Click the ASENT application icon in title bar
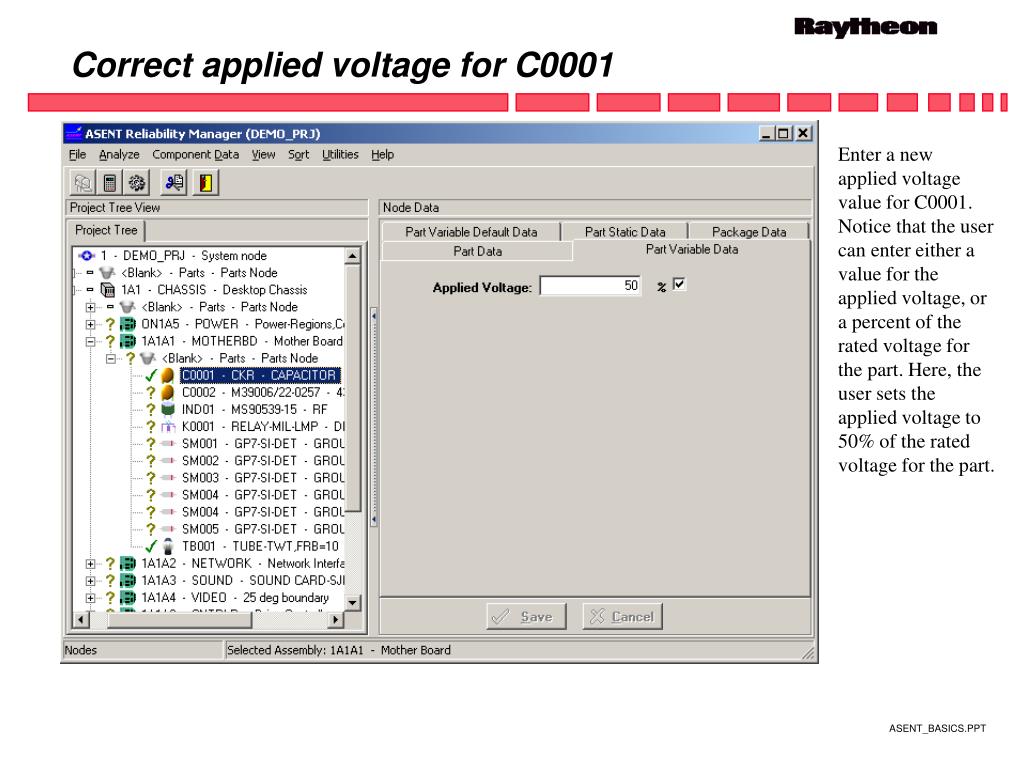Screen dimensions: 1024x768 (74, 133)
